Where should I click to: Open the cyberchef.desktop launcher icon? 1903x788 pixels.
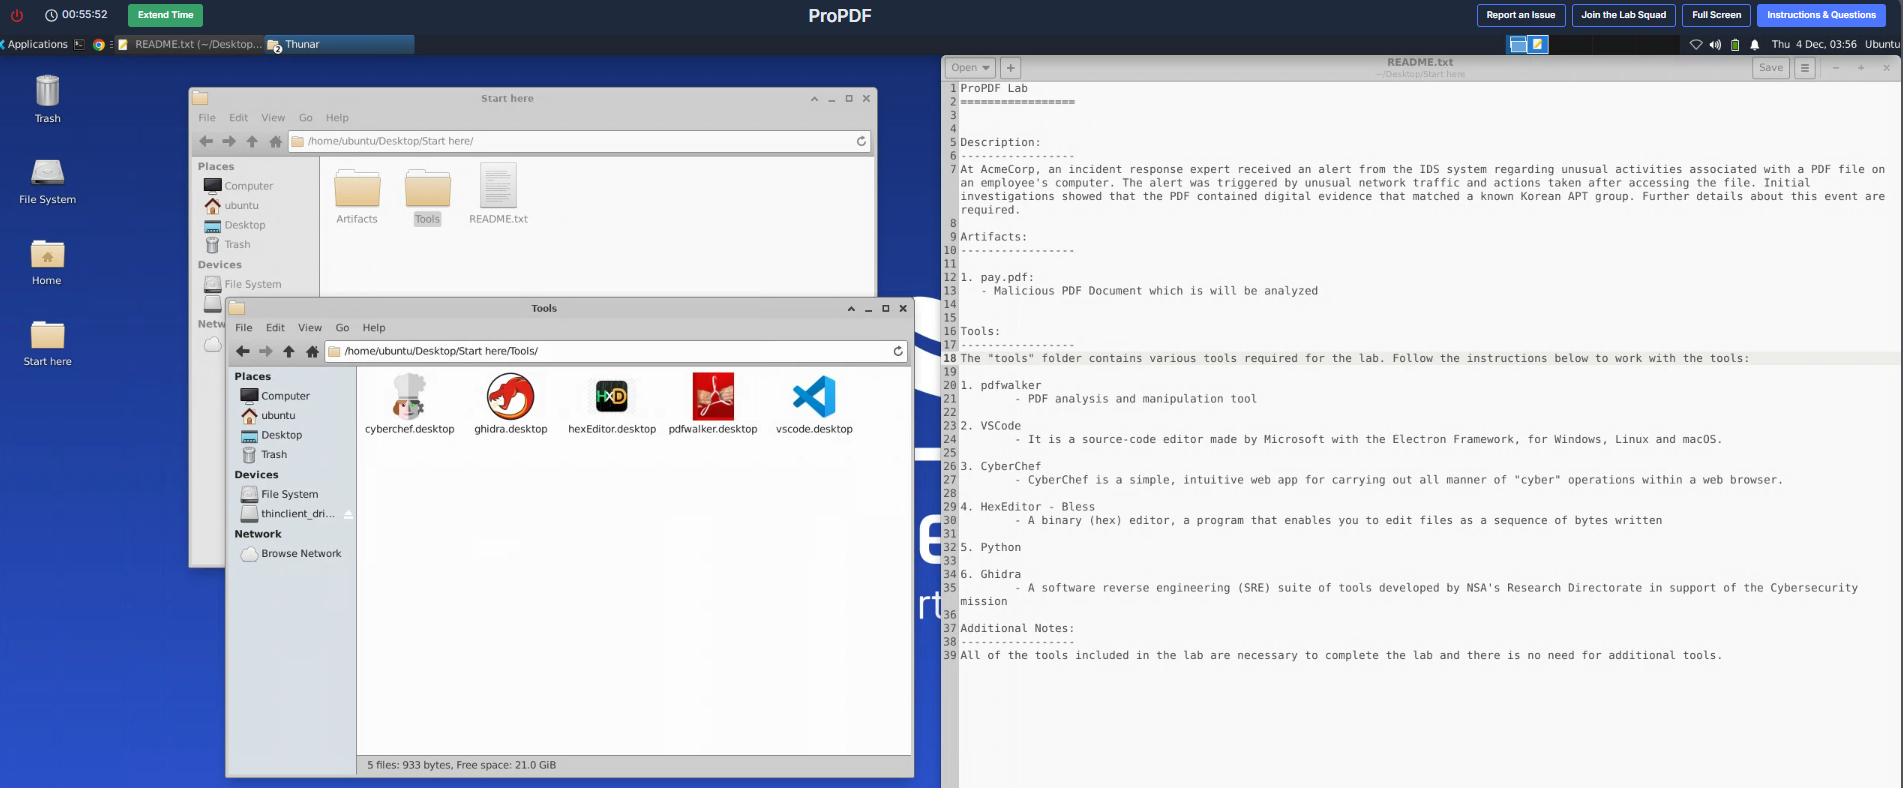pos(409,398)
